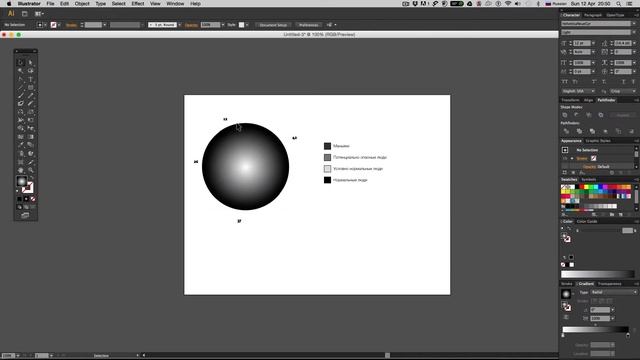
Task: Open language dropdown English: USA
Action: click(x=578, y=91)
